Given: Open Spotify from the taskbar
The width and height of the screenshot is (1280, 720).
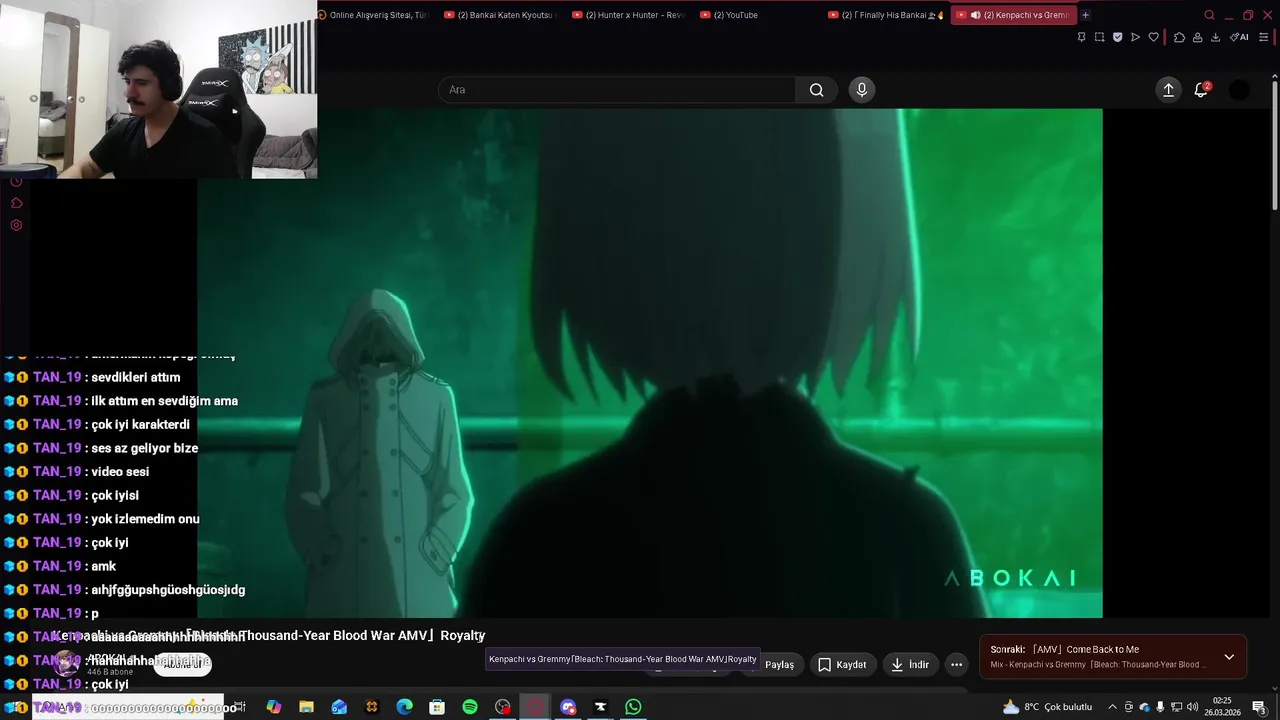Looking at the screenshot, I should (470, 707).
